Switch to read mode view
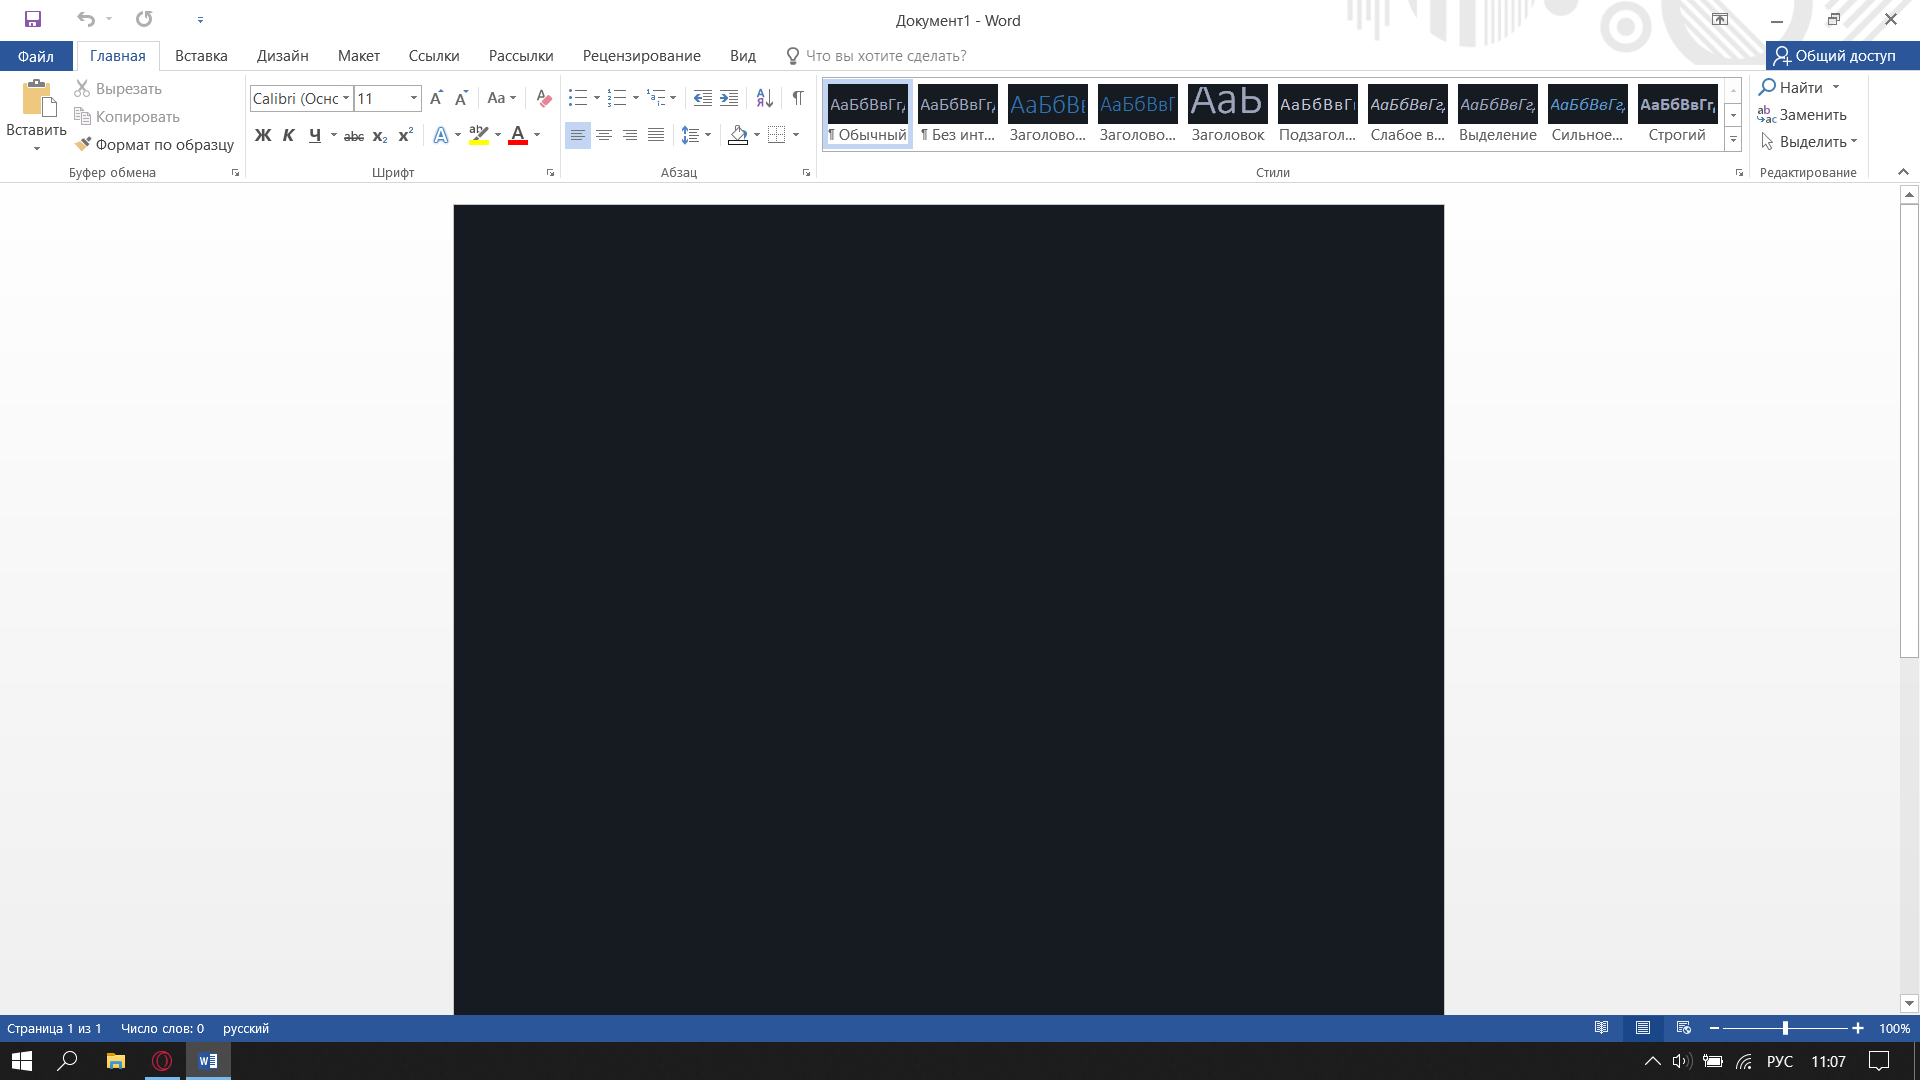This screenshot has height=1080, width=1920. pos(1601,1028)
